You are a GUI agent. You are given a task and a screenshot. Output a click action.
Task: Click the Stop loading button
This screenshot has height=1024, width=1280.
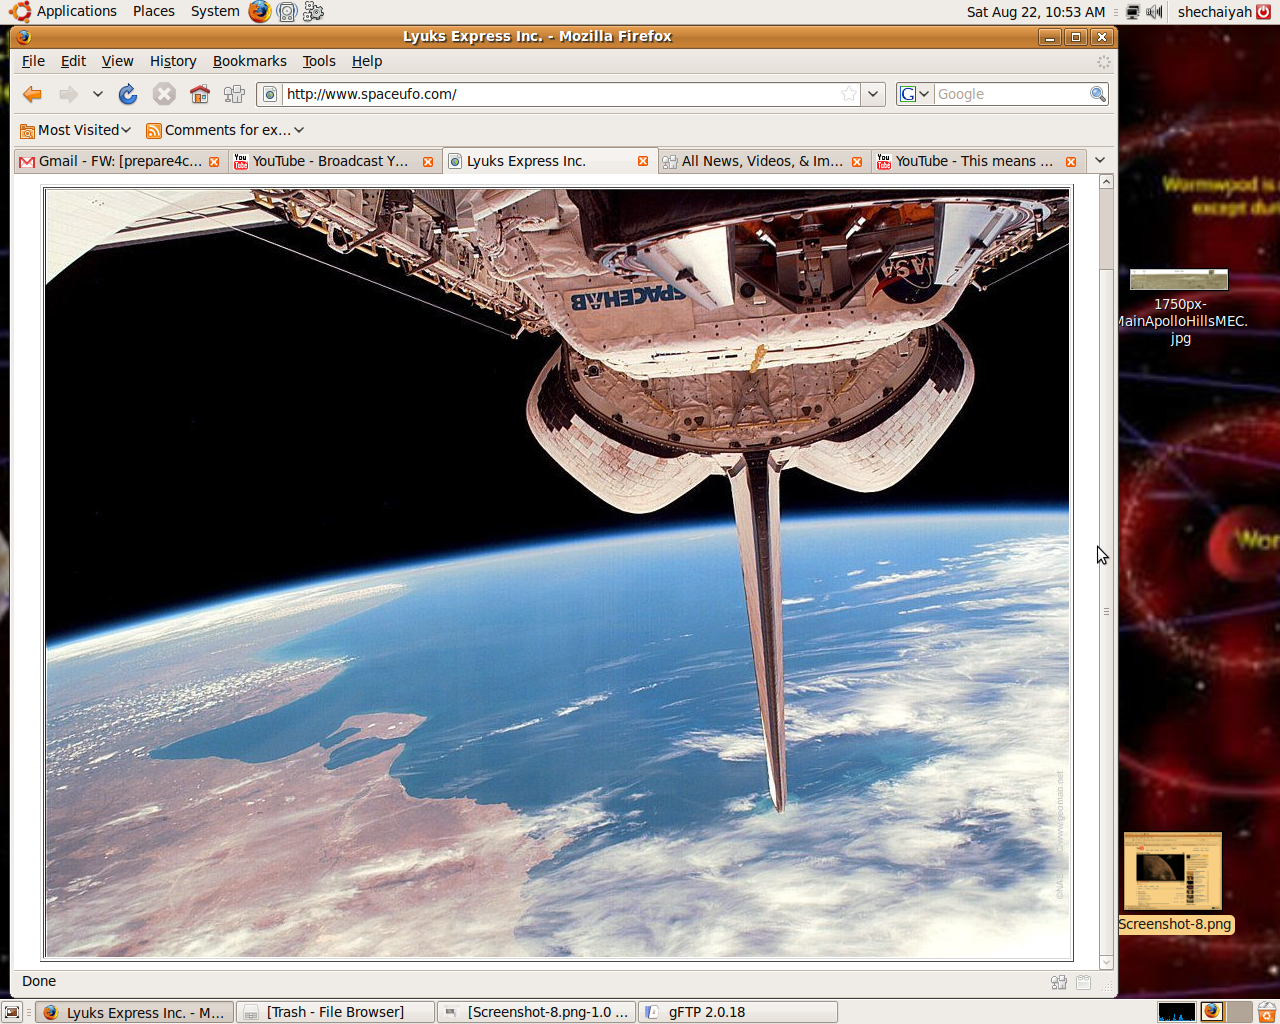(x=164, y=94)
